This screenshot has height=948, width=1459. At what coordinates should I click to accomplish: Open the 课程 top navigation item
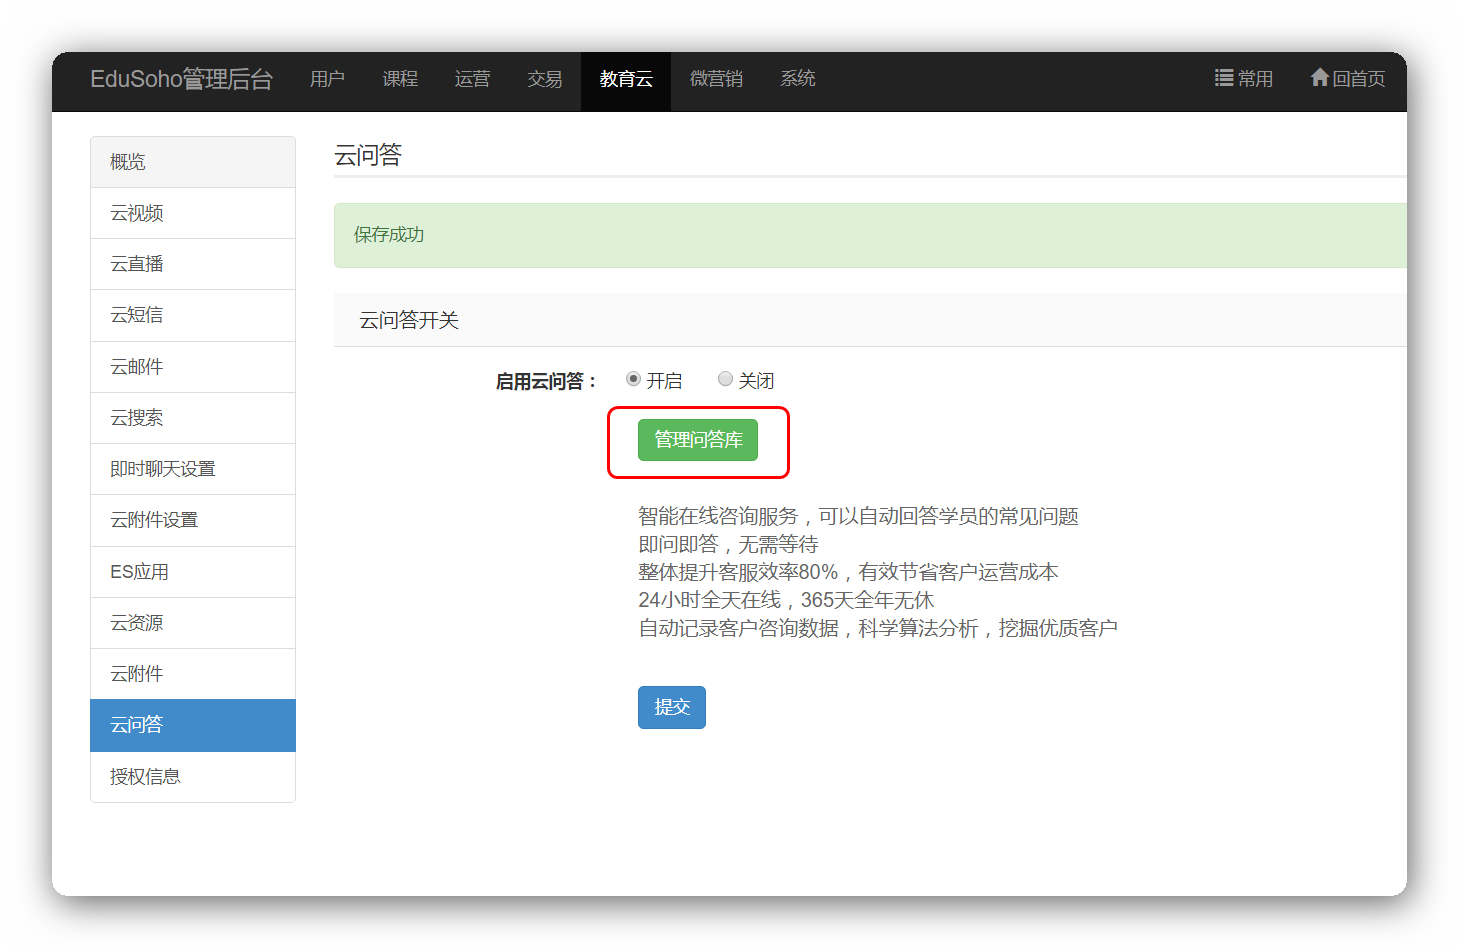[x=400, y=79]
